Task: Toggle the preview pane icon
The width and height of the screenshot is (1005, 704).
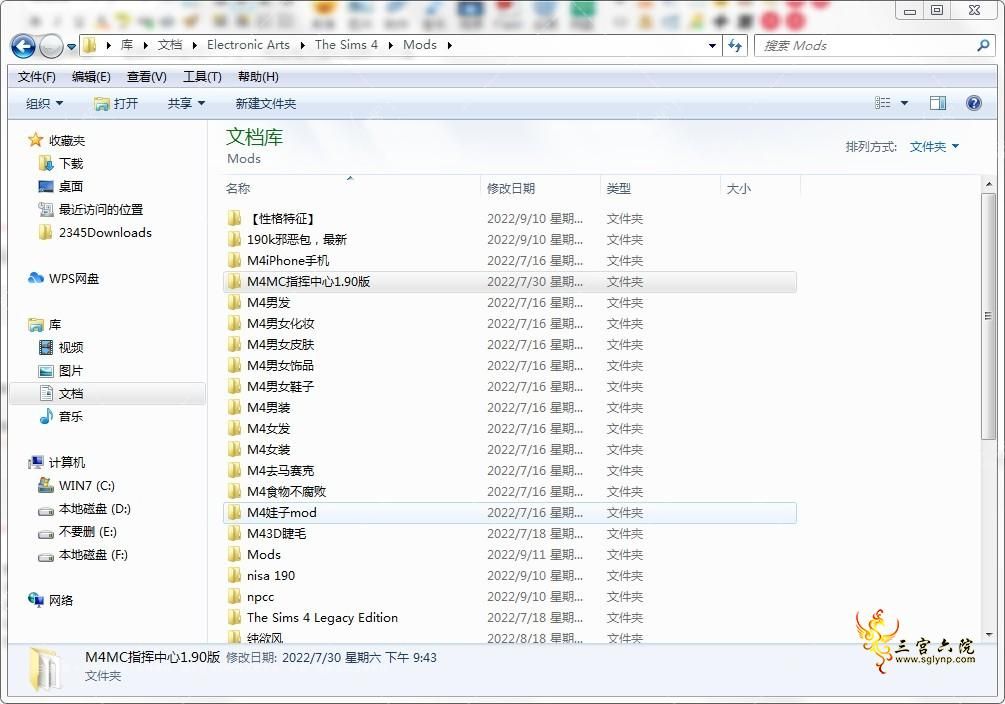Action: [x=938, y=103]
